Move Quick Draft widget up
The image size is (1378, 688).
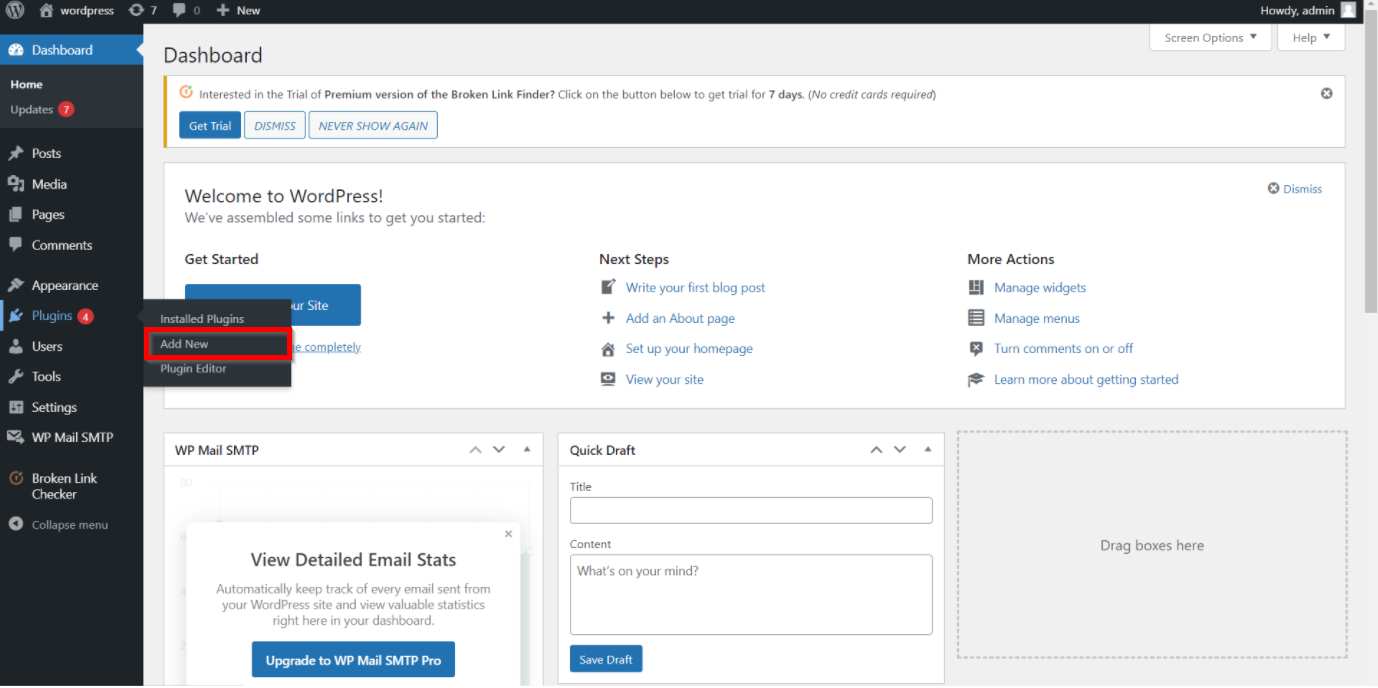coord(876,450)
